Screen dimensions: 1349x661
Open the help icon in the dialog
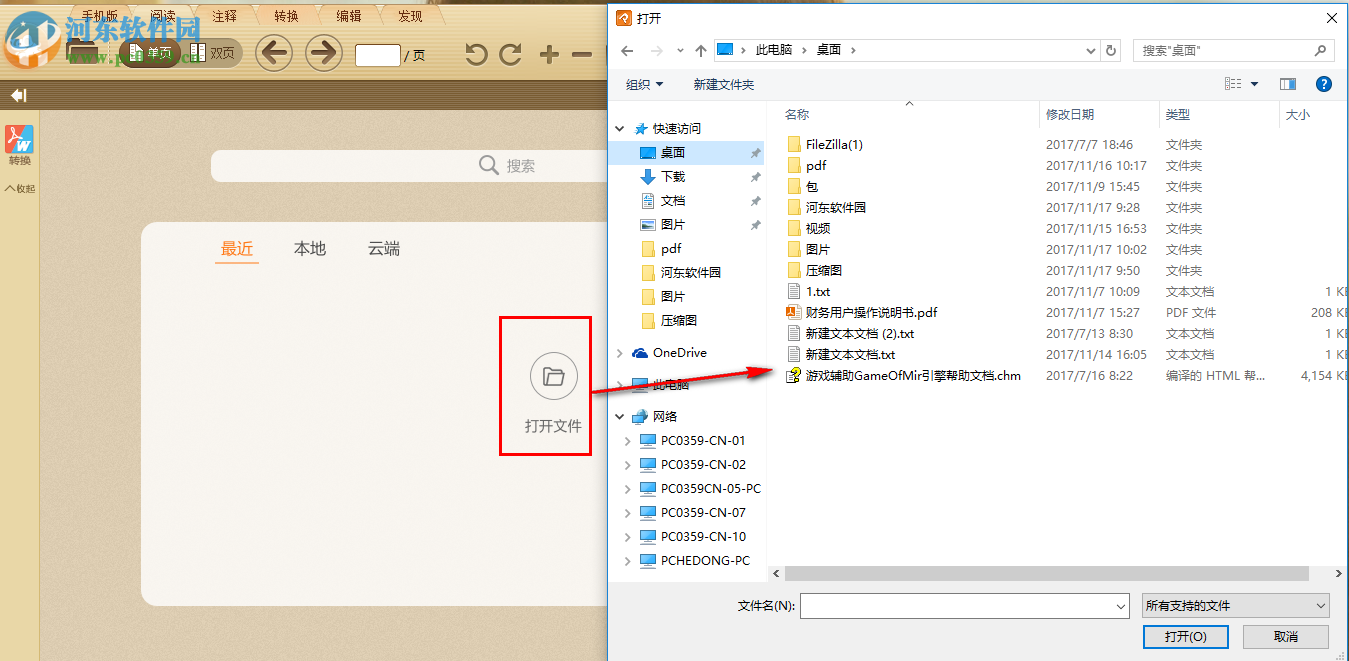click(x=1324, y=84)
